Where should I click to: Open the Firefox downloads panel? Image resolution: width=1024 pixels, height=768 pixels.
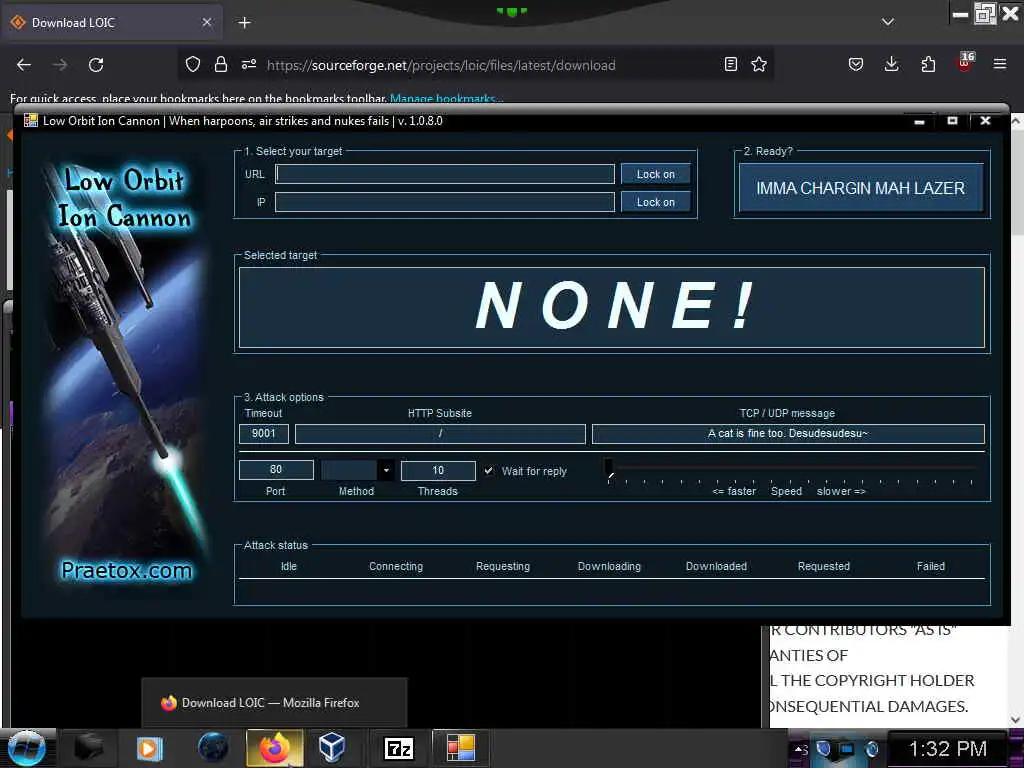point(891,64)
